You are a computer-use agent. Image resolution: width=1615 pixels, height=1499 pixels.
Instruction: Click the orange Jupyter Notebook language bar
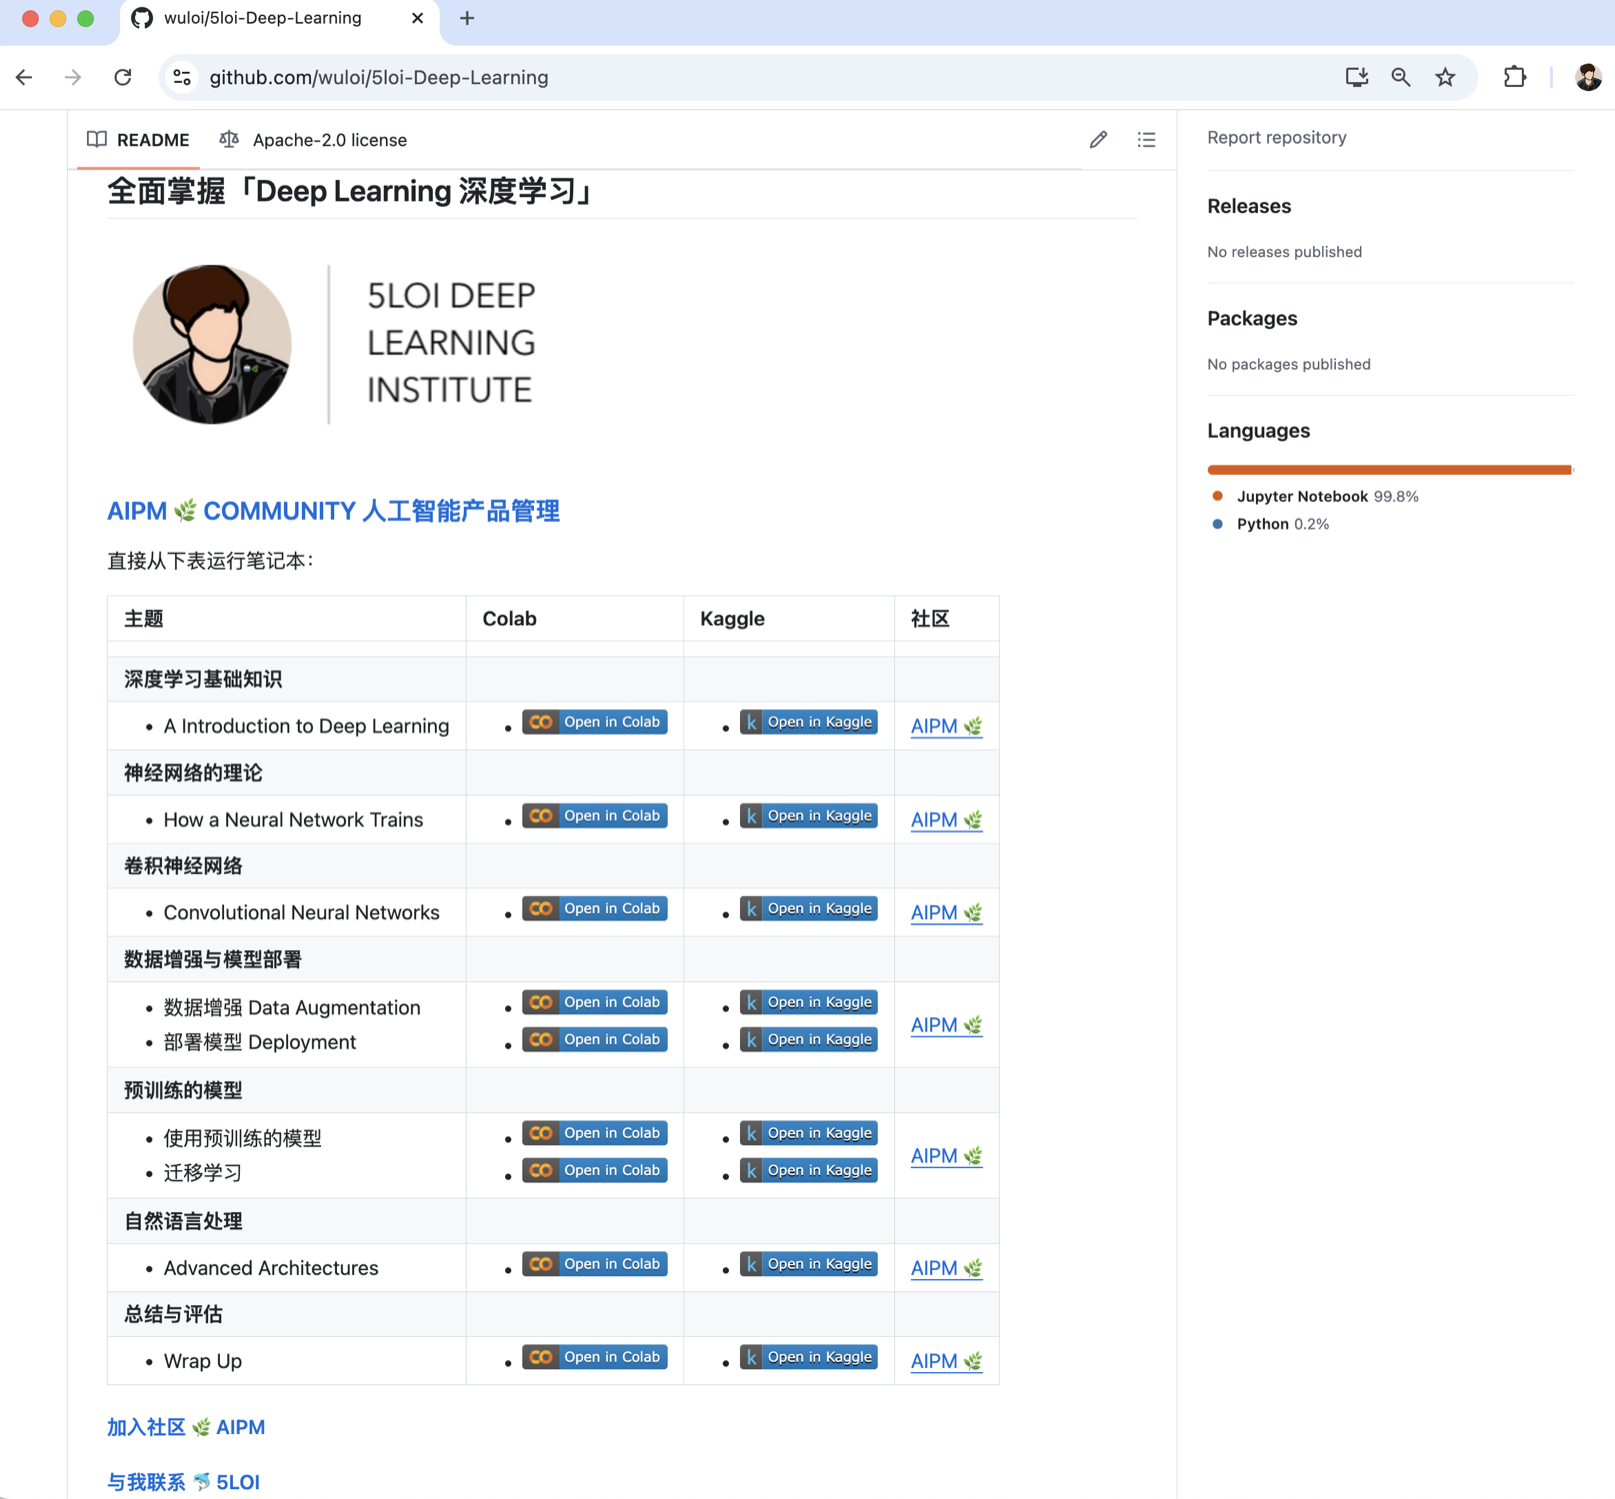coord(1388,469)
